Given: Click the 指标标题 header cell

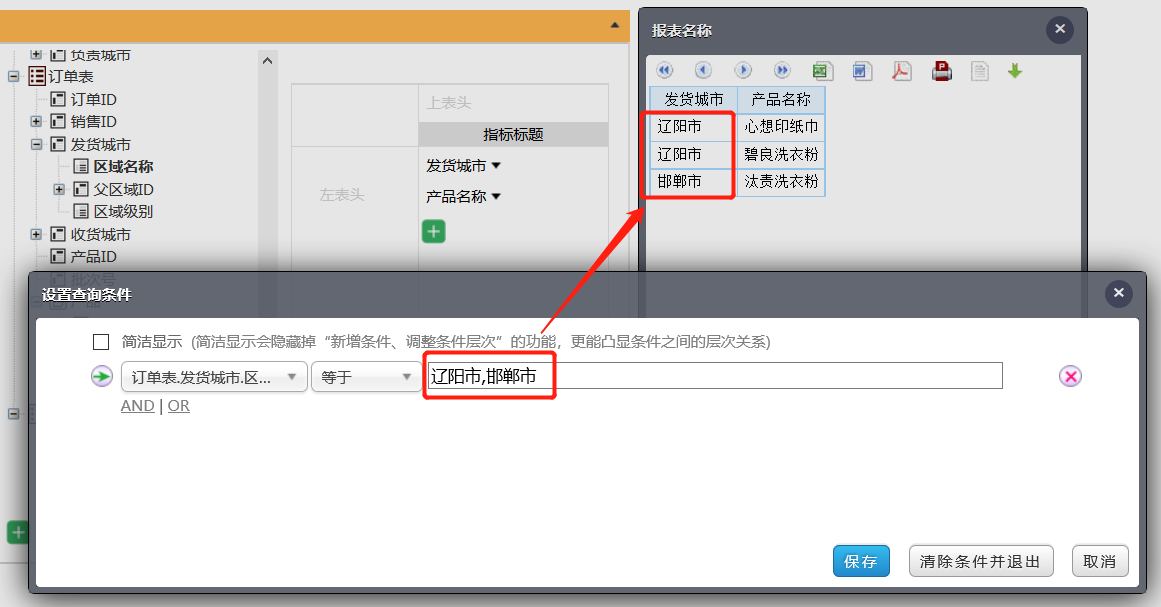Looking at the screenshot, I should pos(513,134).
